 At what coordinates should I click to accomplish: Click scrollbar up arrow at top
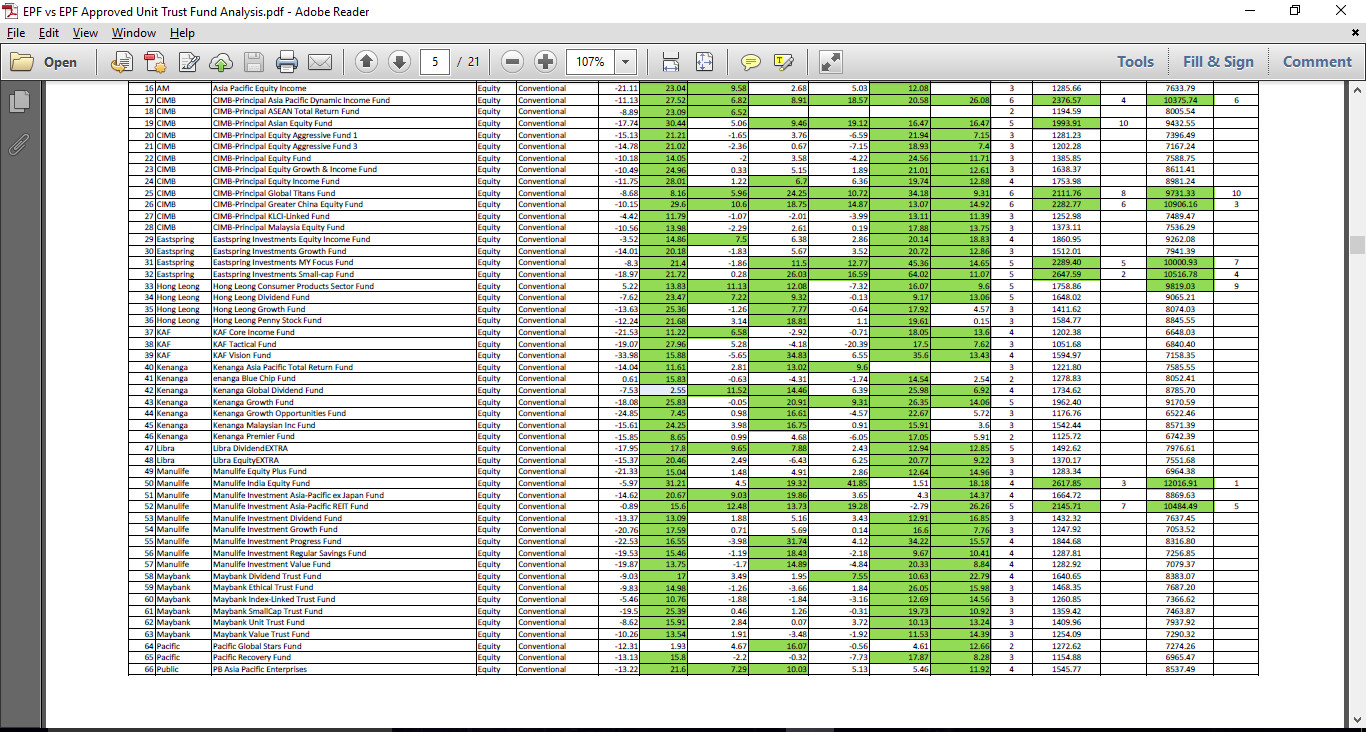click(x=1357, y=92)
